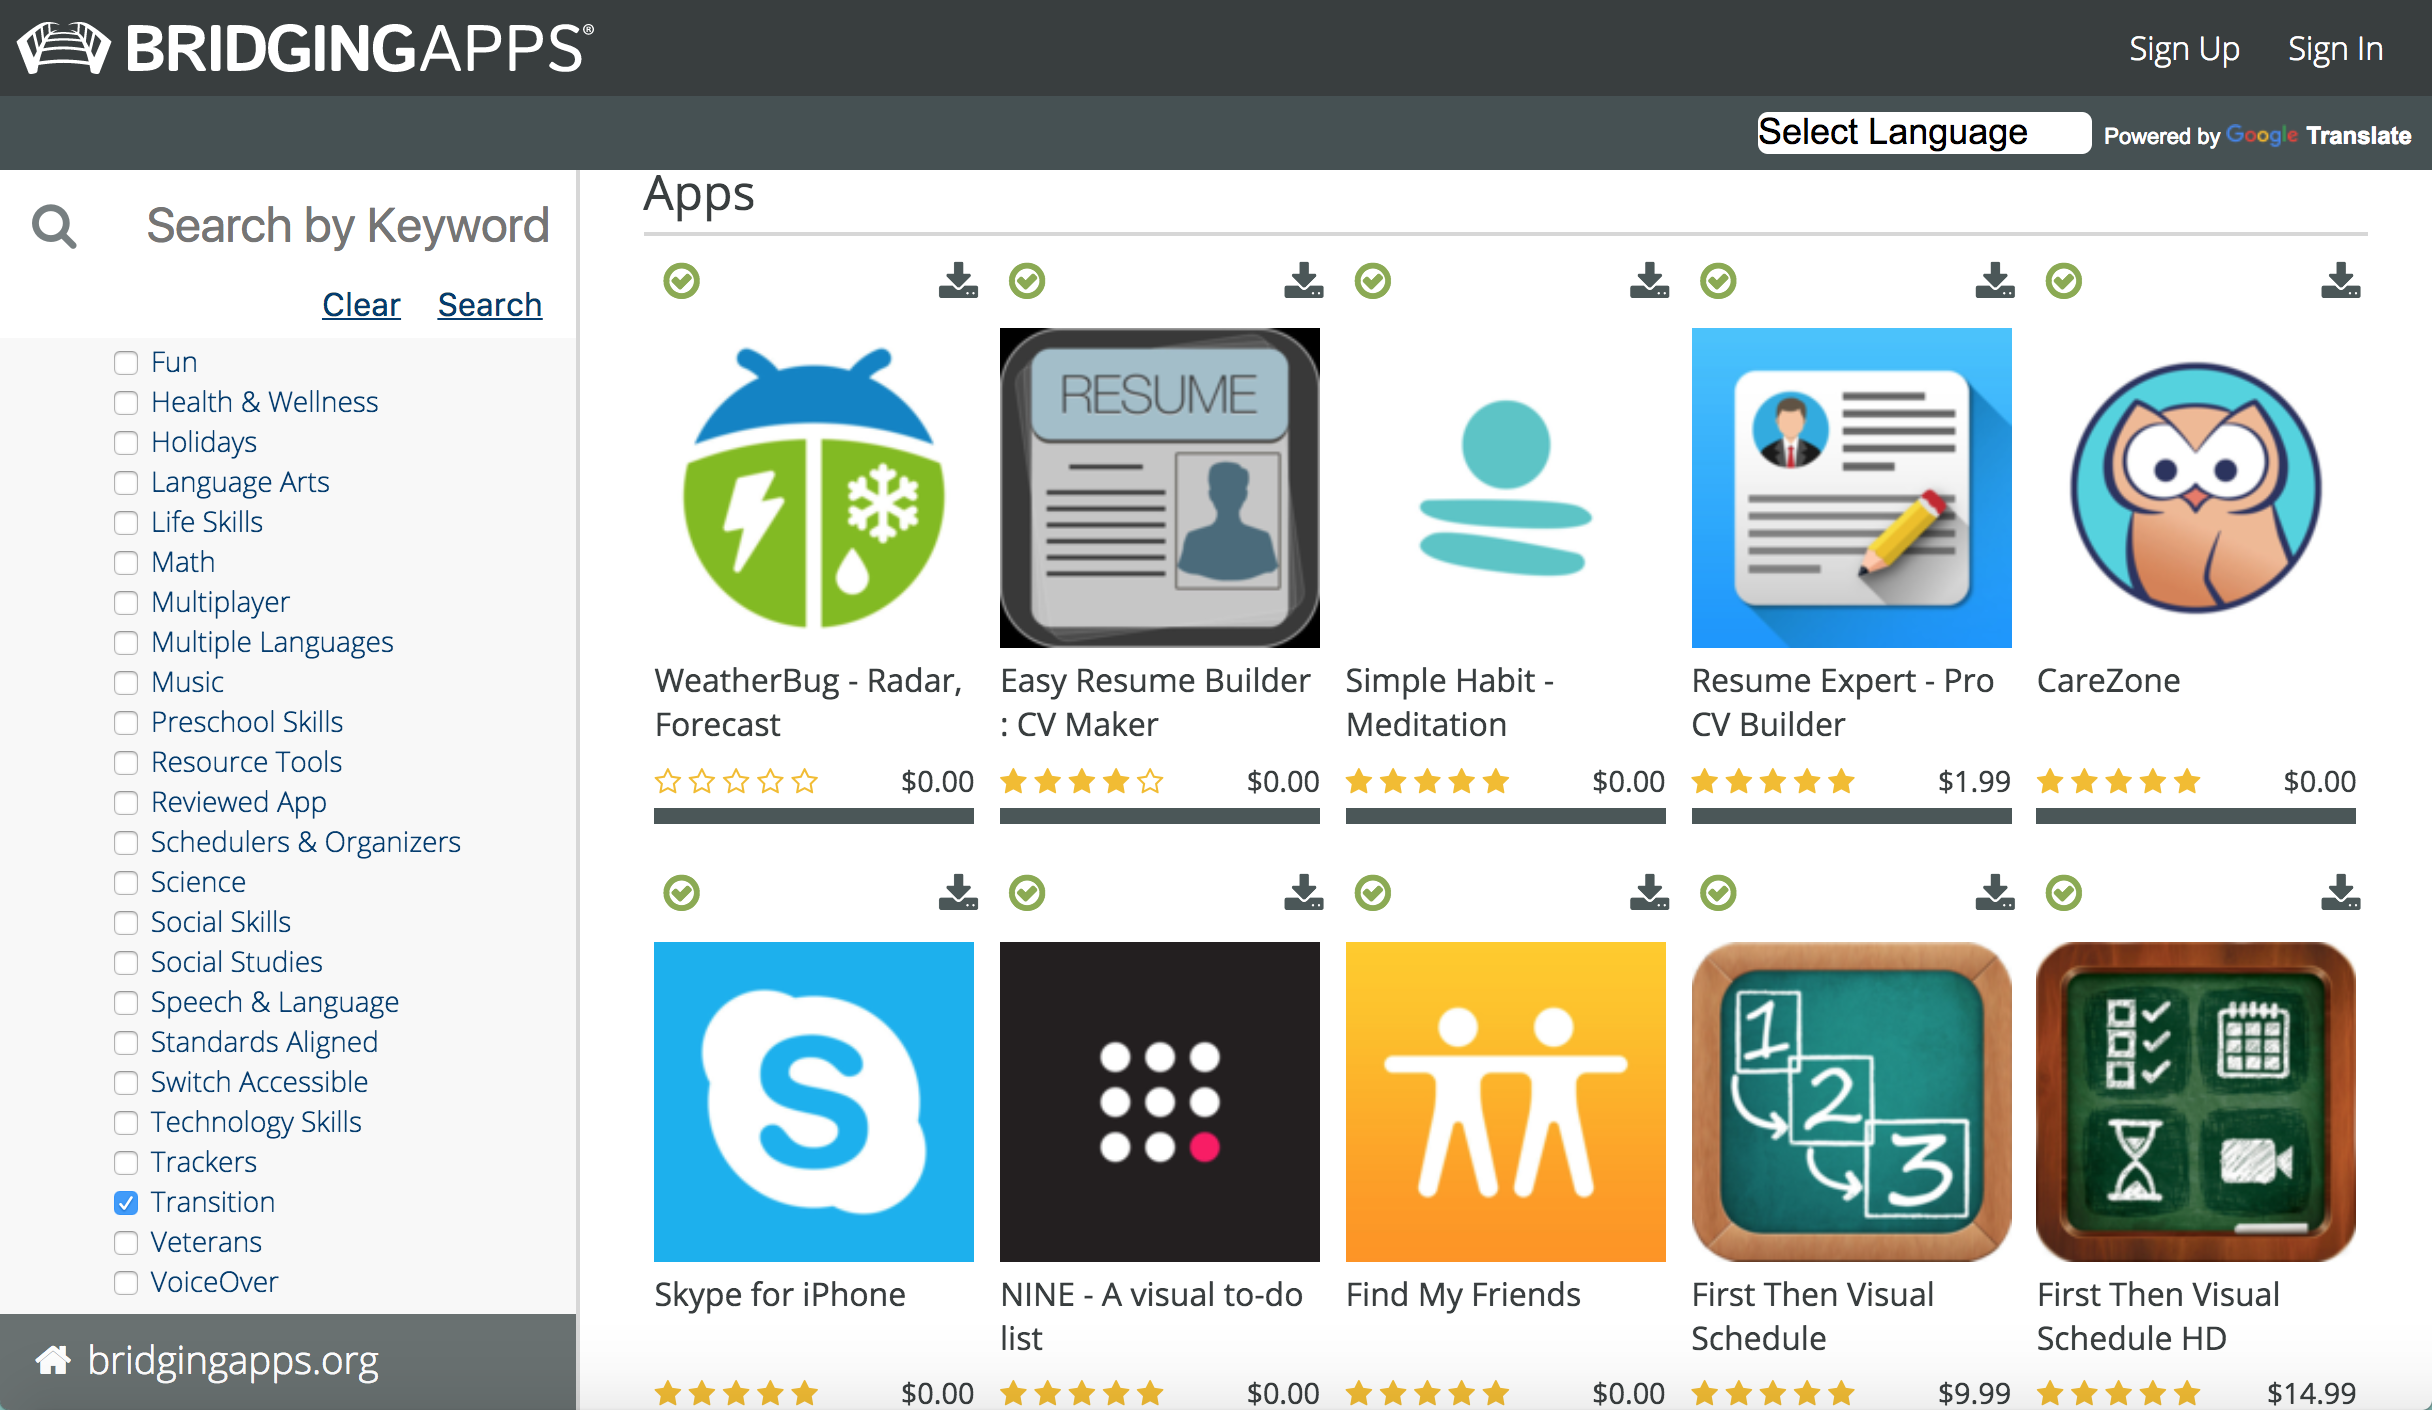The width and height of the screenshot is (2432, 1410).
Task: Open the Find My Friends title link
Action: (1463, 1294)
